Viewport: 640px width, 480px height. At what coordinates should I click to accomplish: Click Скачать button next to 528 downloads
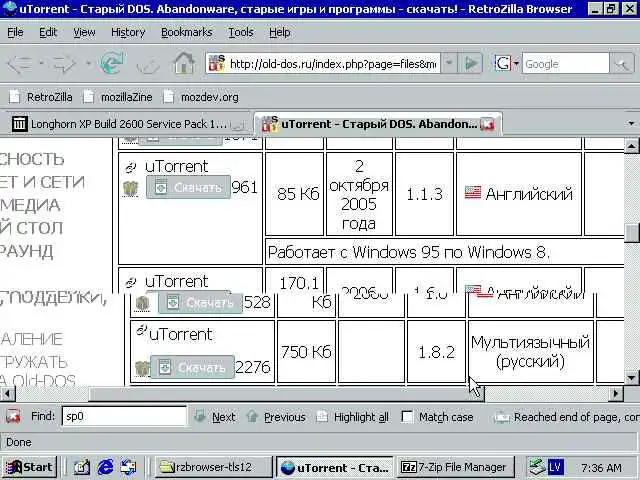(200, 303)
